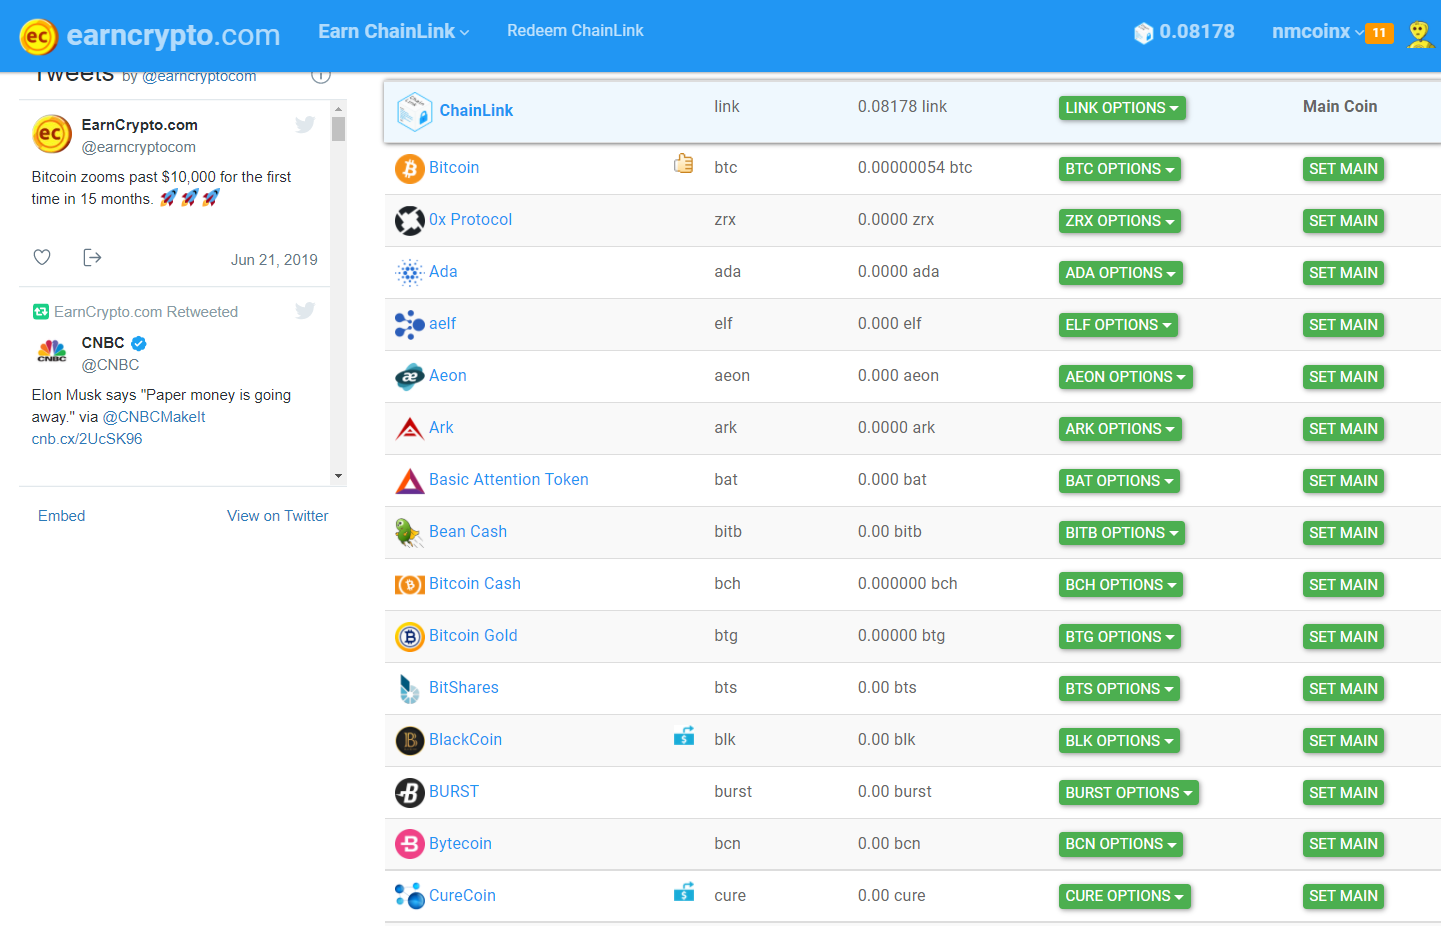The width and height of the screenshot is (1441, 926).
Task: Click the BitShares coin icon
Action: (x=409, y=689)
